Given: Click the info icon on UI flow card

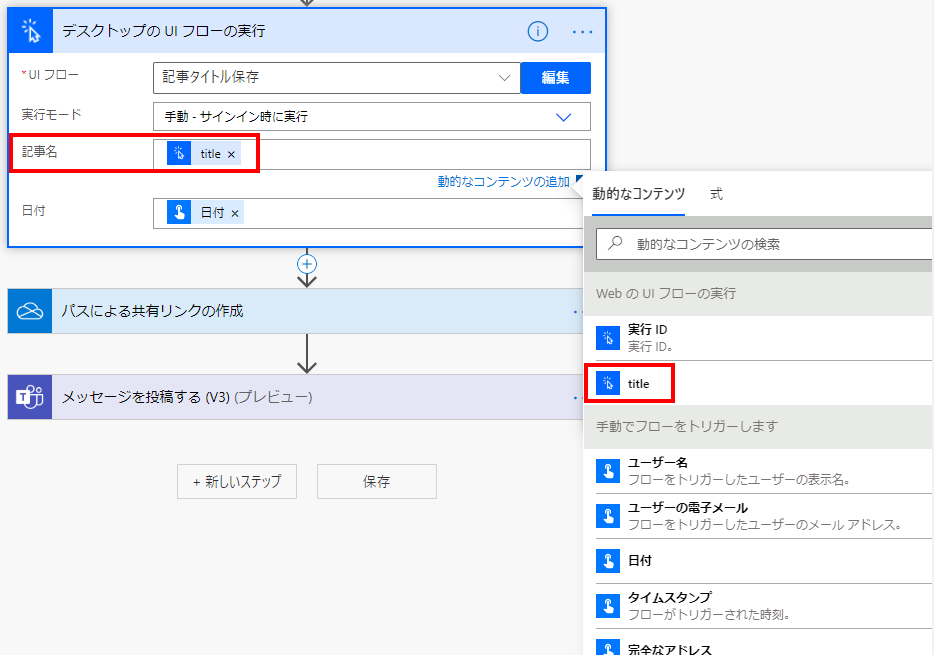Looking at the screenshot, I should [537, 31].
